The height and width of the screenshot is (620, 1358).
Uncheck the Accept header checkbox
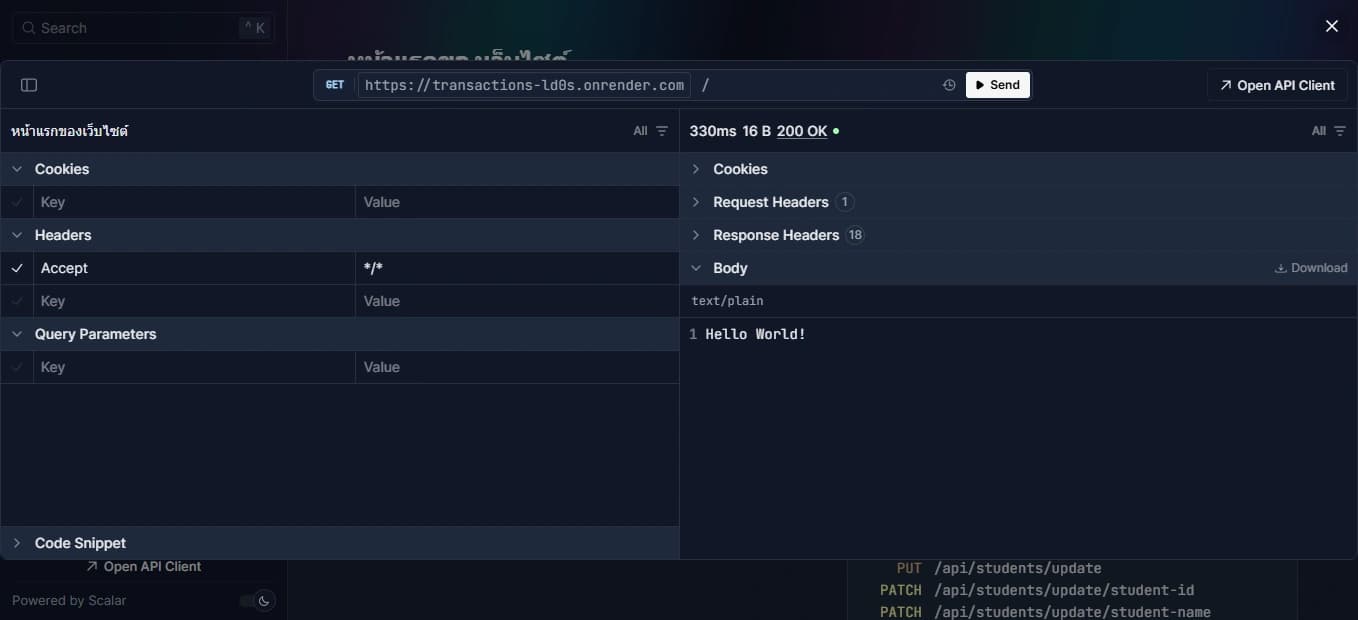pyautogui.click(x=17, y=268)
